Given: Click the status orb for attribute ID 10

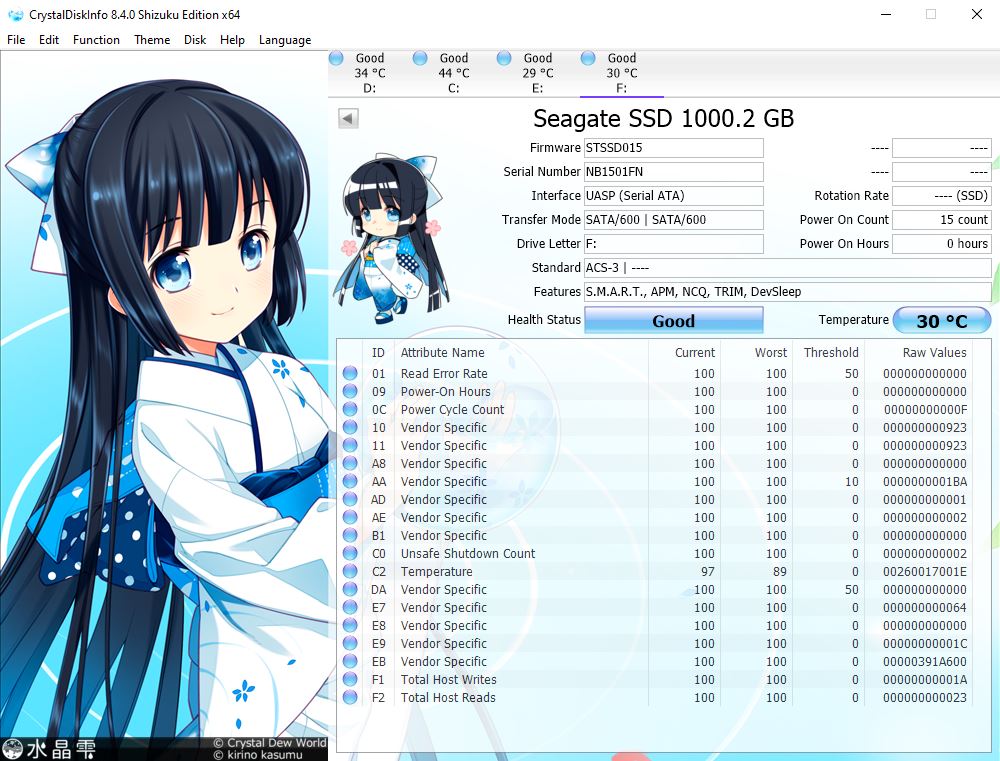Looking at the screenshot, I should [350, 427].
